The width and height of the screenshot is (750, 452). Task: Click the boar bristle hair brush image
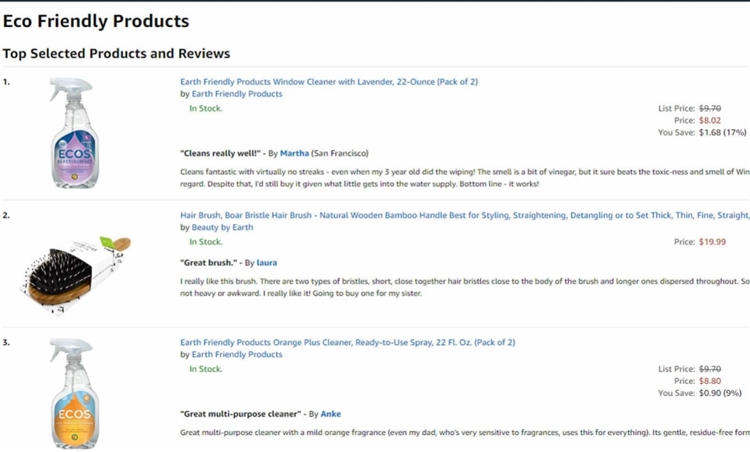click(x=76, y=273)
